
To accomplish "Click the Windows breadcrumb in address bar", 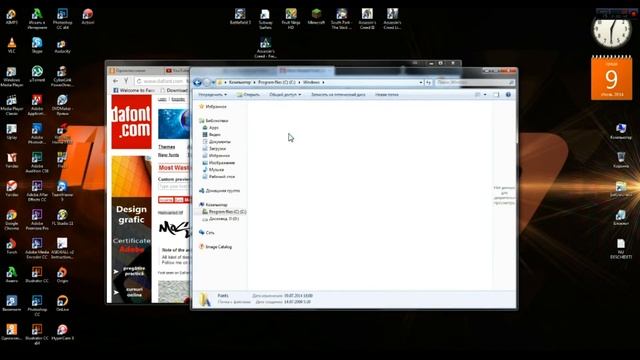I will pos(311,82).
